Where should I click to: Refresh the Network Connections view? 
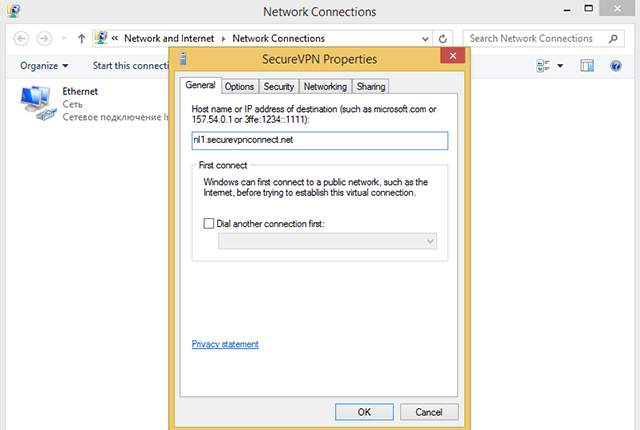point(442,39)
